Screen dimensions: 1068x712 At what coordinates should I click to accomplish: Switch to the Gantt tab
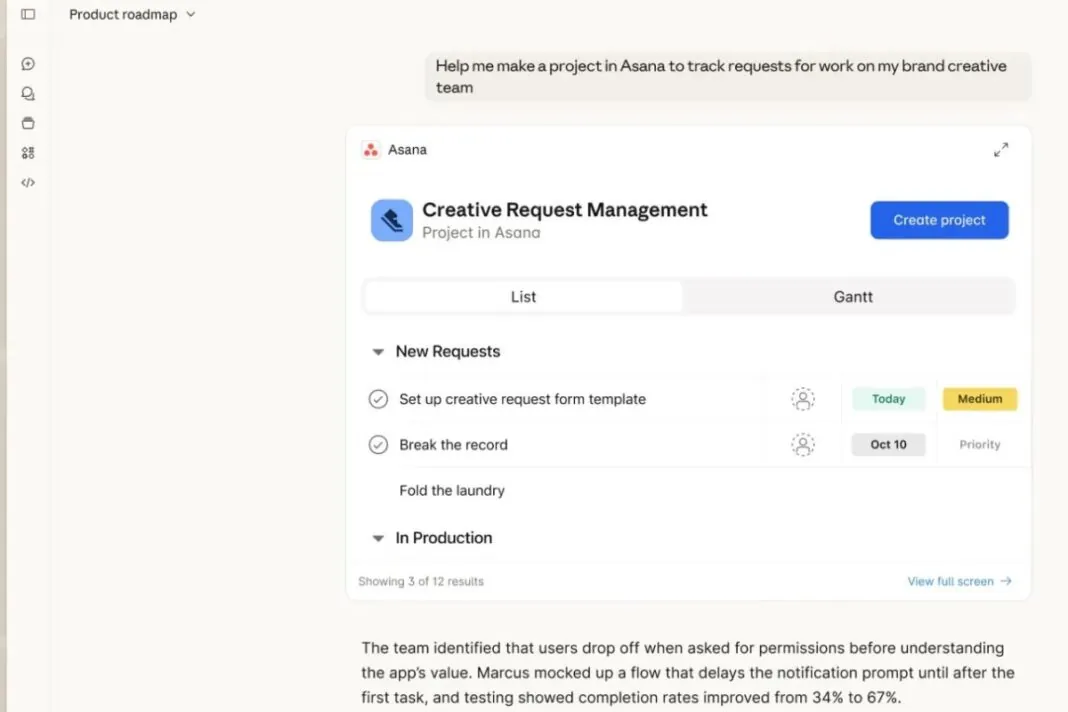click(x=852, y=297)
